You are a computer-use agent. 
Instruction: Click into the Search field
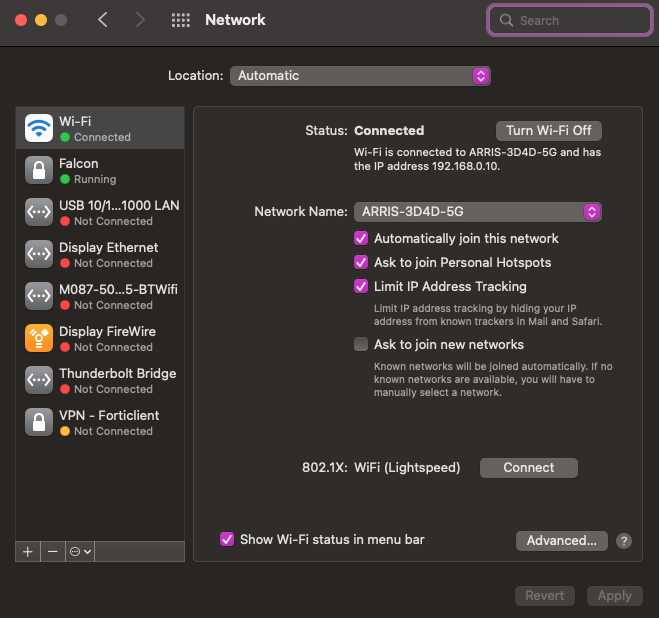tap(569, 20)
